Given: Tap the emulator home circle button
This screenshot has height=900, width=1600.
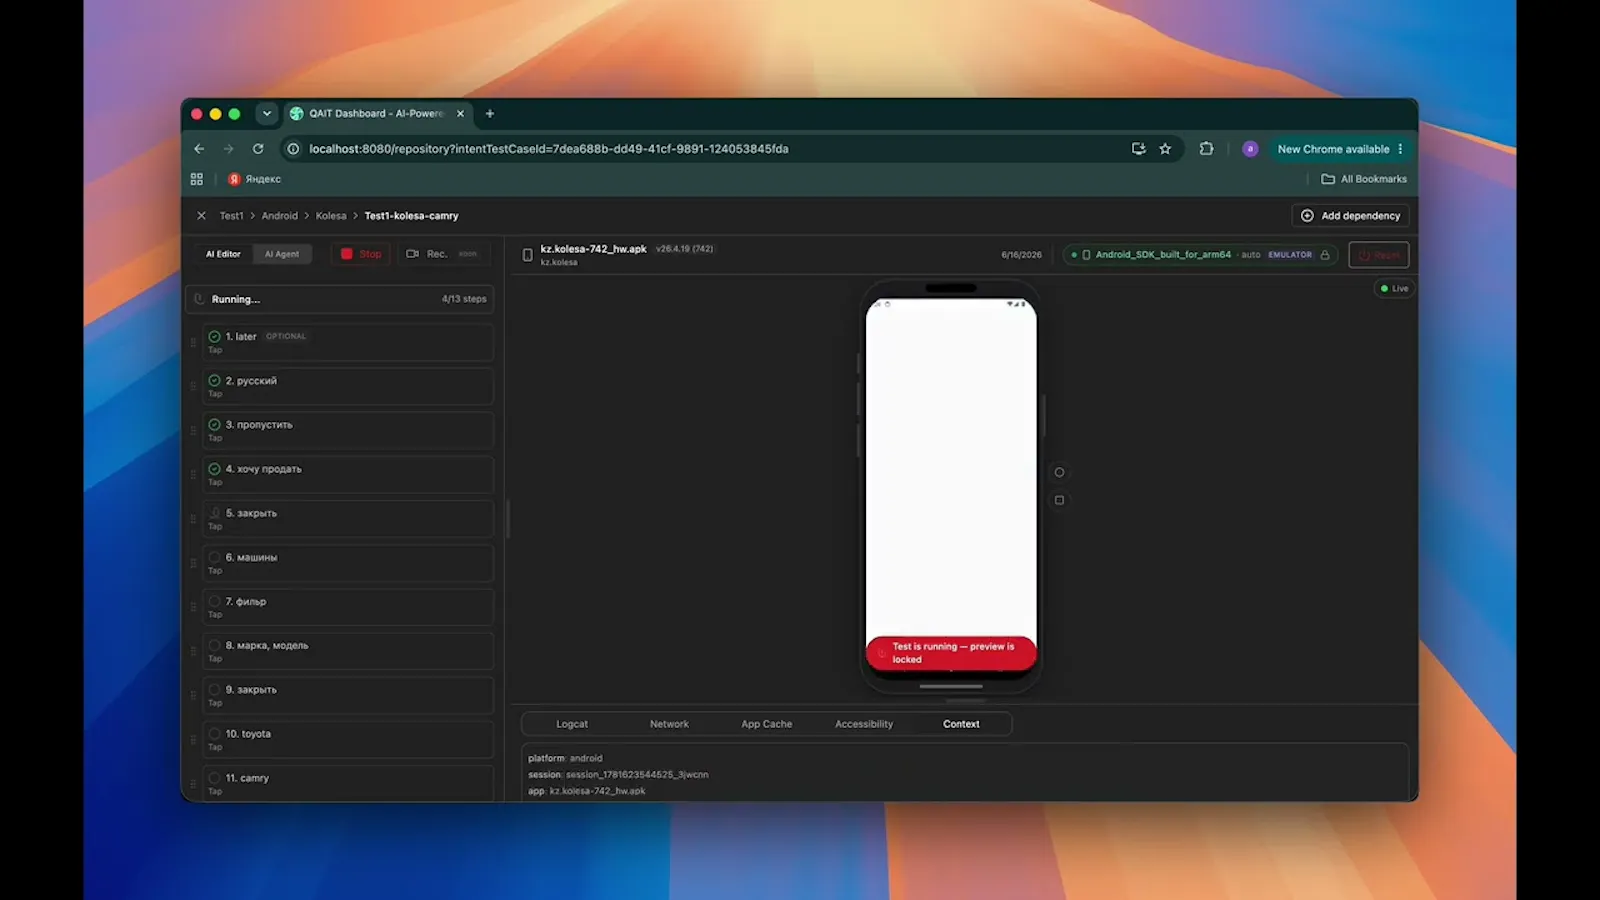Looking at the screenshot, I should pyautogui.click(x=1059, y=472).
